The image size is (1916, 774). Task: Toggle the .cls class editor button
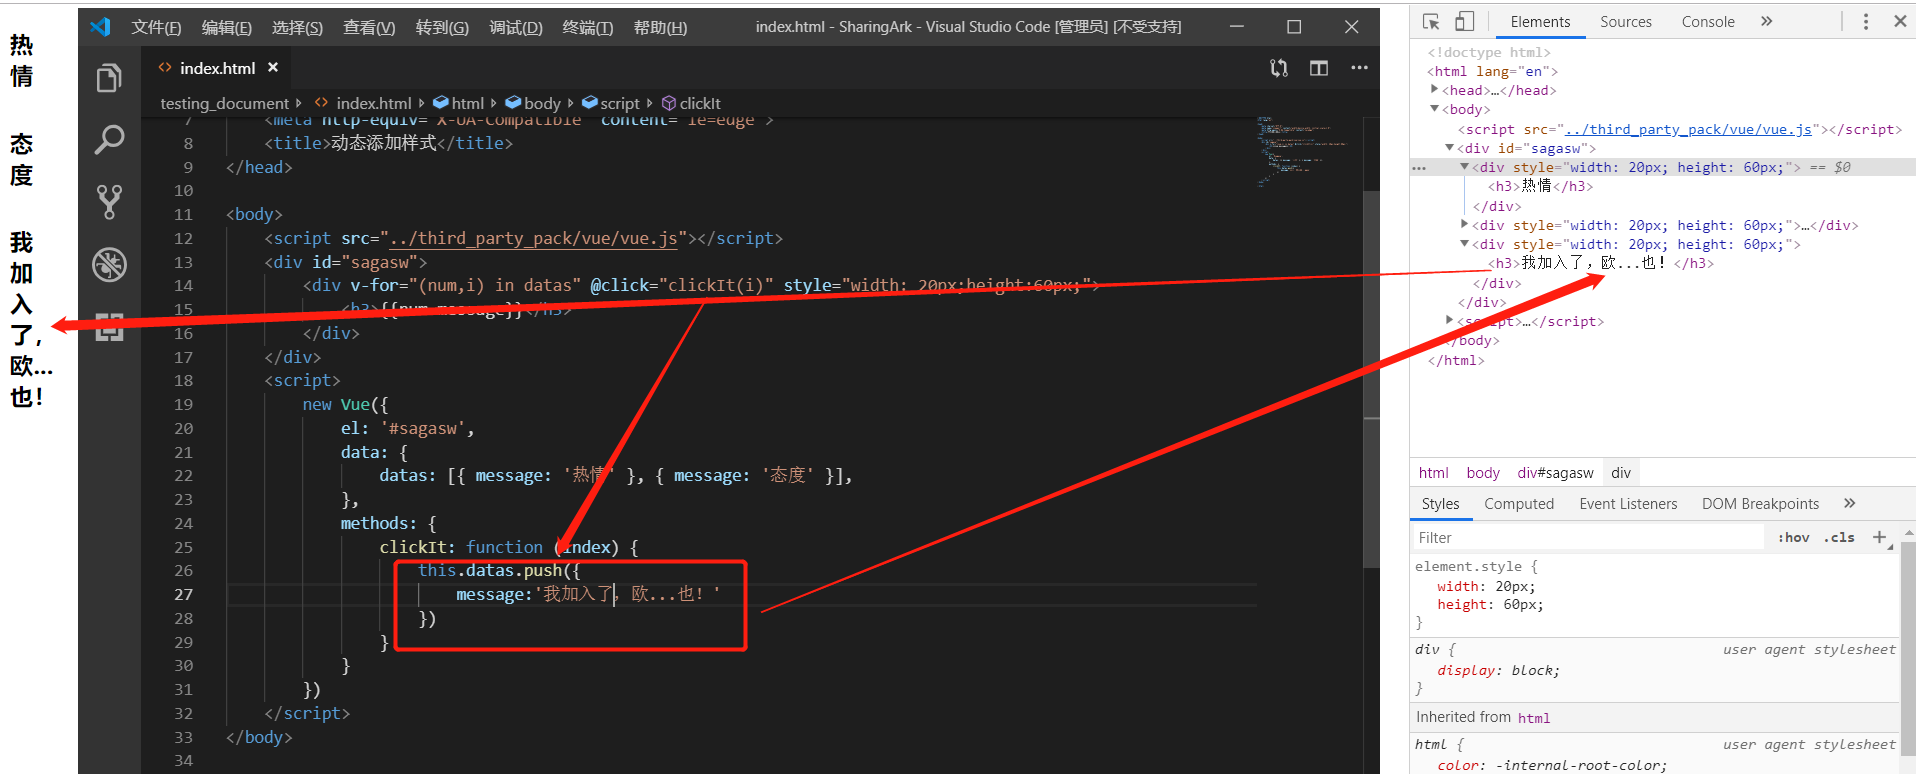[1839, 537]
